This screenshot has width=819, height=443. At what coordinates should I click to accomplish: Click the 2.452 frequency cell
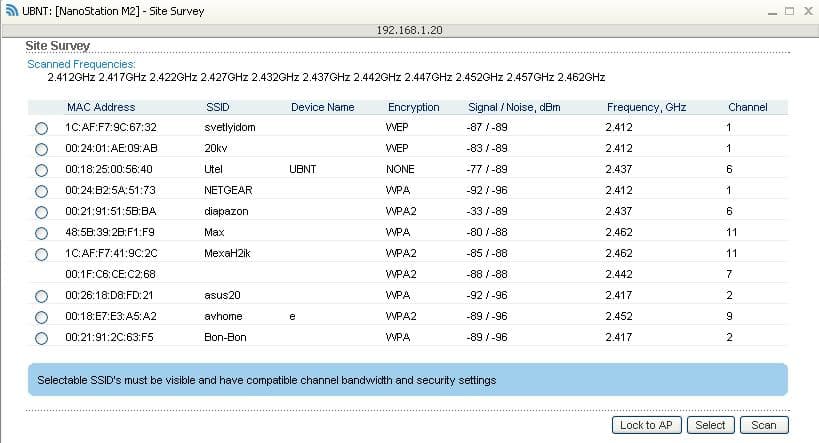(619, 316)
